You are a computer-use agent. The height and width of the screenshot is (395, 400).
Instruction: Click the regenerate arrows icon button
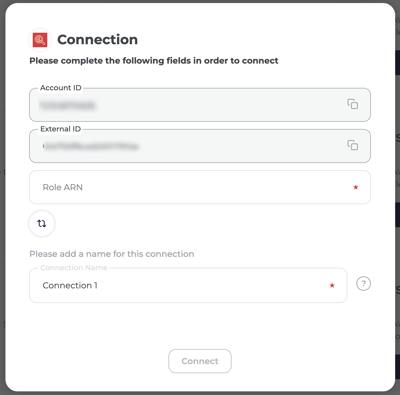click(x=42, y=223)
